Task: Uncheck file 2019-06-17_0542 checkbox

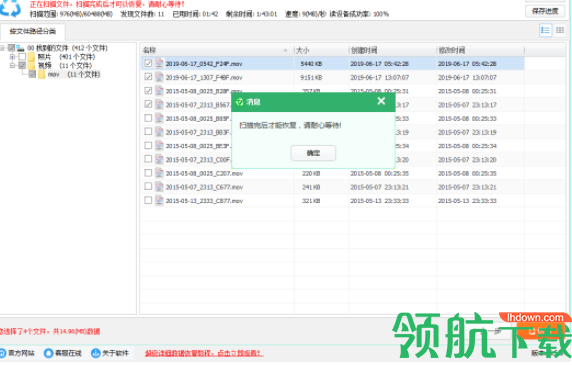Action: tap(148, 63)
